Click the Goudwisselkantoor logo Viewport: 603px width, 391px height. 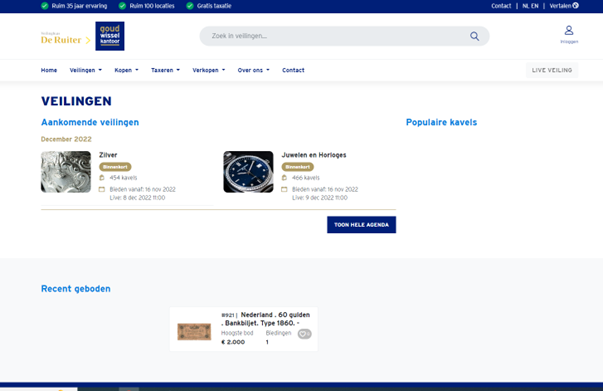[x=110, y=36]
